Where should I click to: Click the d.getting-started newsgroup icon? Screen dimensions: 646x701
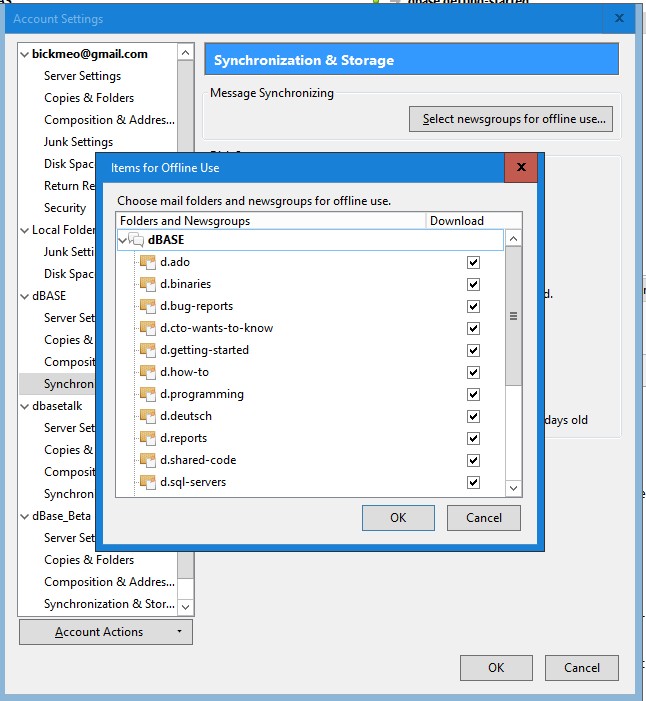[x=148, y=350]
